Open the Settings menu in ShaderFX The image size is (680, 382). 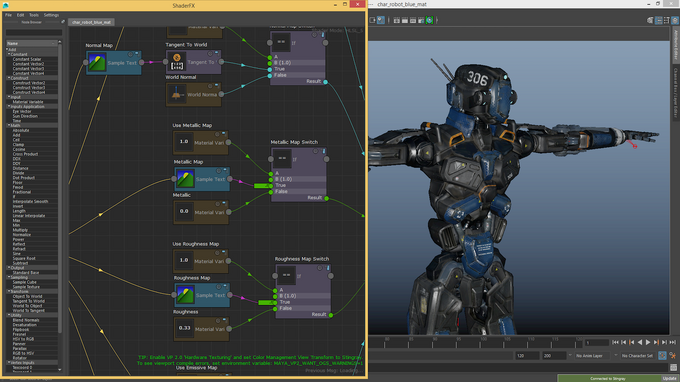(51, 15)
